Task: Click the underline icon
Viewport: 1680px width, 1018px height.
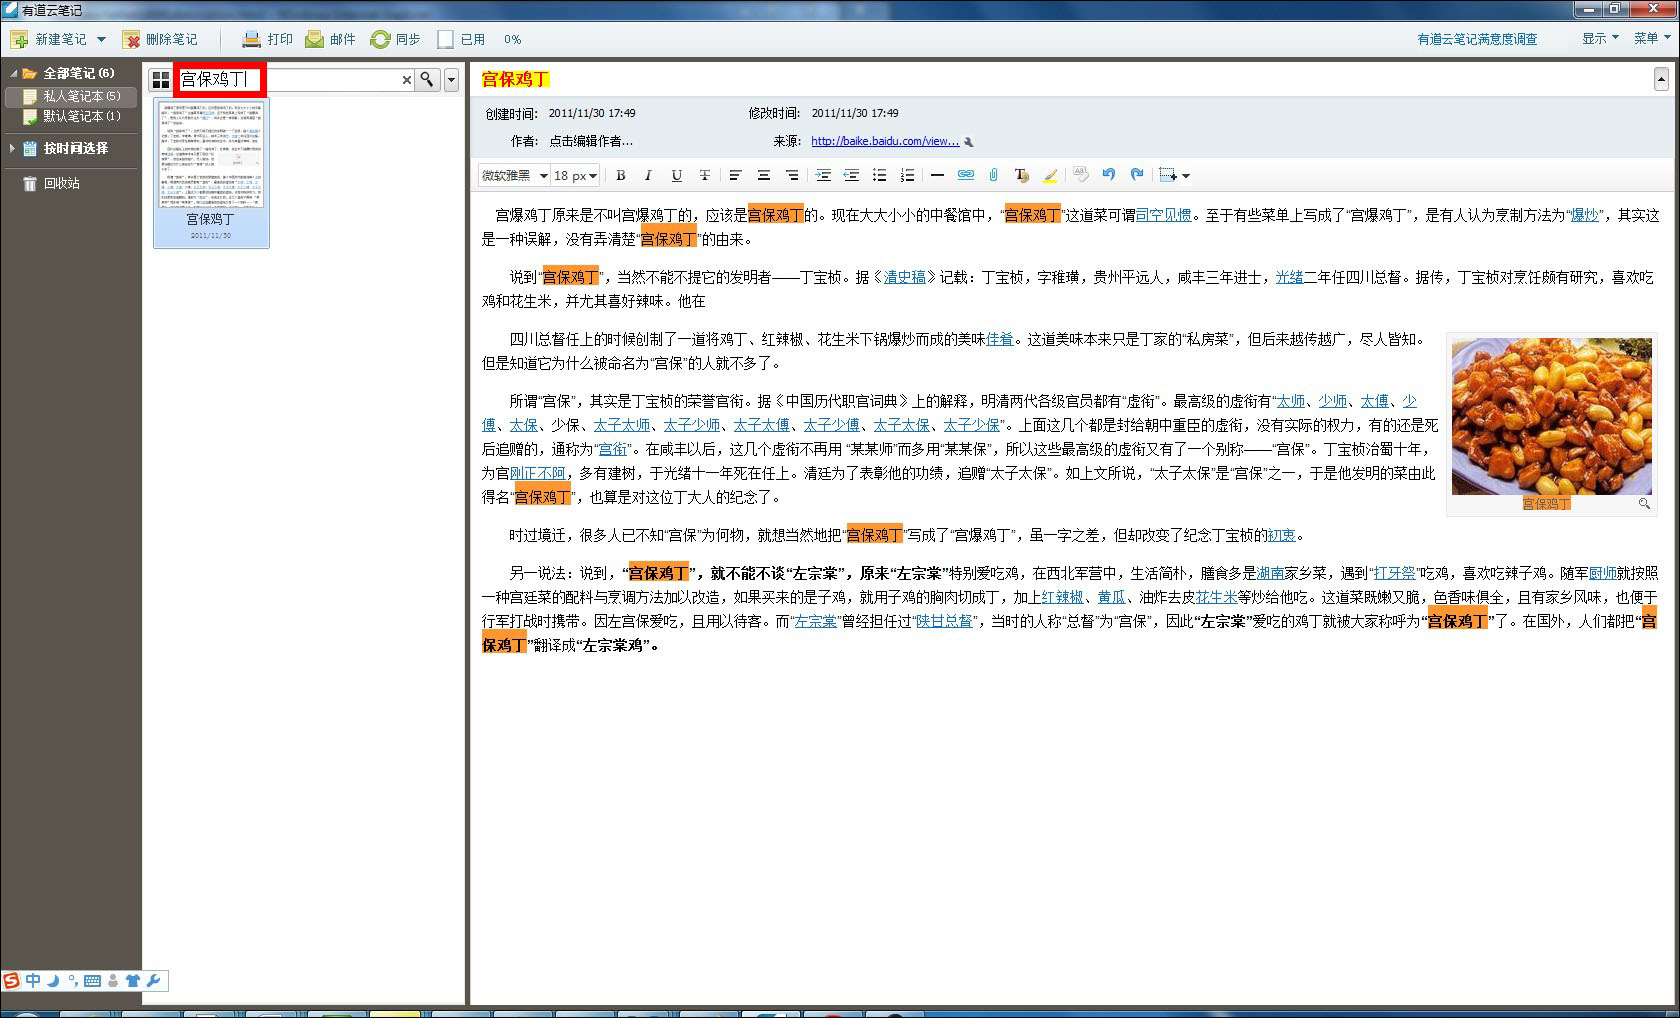Action: [677, 175]
